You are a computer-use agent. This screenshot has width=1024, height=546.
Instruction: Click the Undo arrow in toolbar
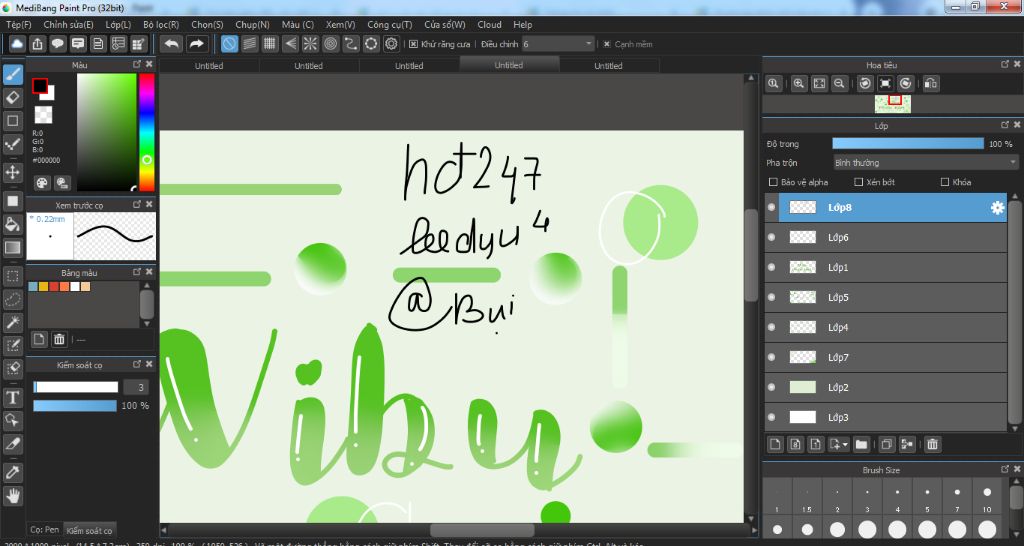point(171,44)
